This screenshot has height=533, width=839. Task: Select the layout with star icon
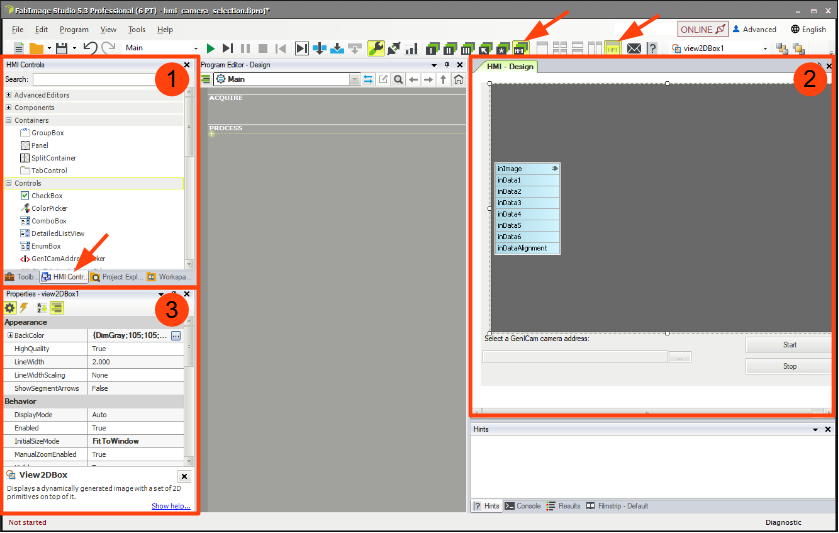pyautogui.click(x=502, y=49)
